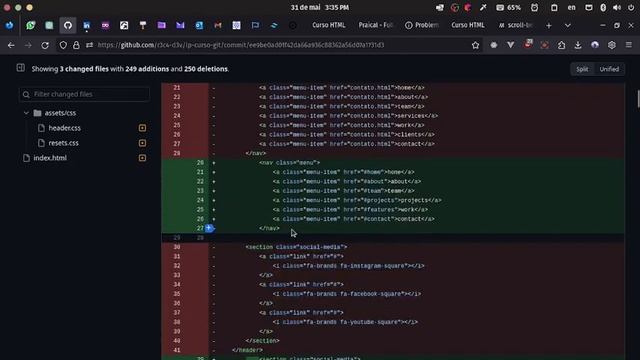Open header.css in the file tree
This screenshot has height=360, width=640.
pyautogui.click(x=64, y=128)
